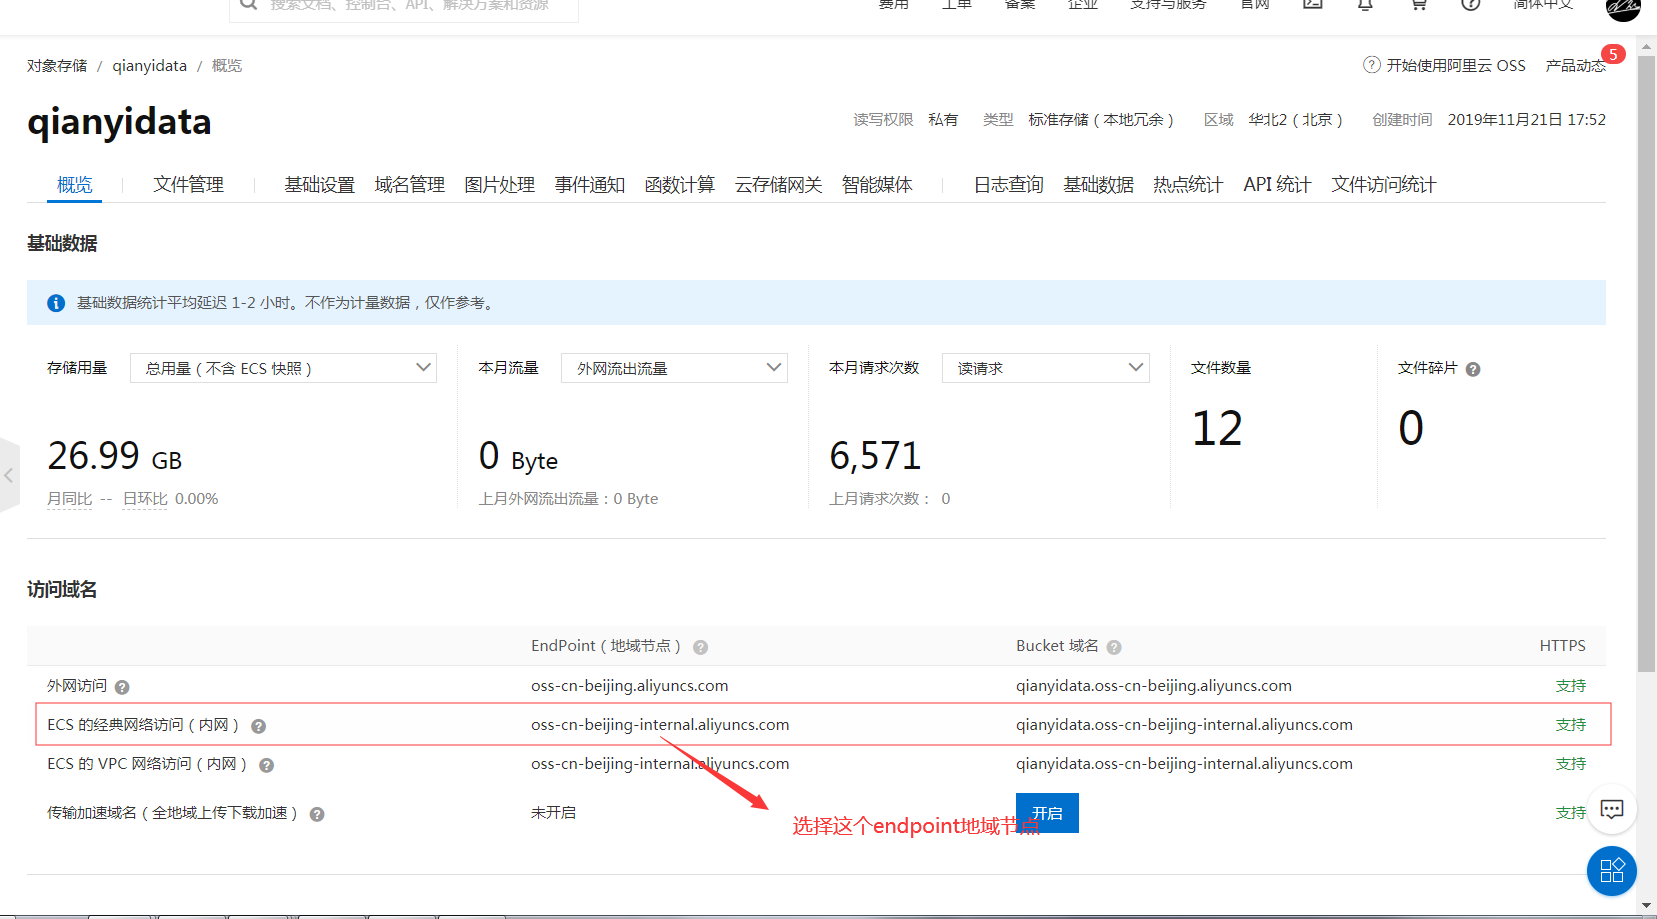Open the 热点统计 tab
This screenshot has height=919, width=1657.
(x=1187, y=185)
